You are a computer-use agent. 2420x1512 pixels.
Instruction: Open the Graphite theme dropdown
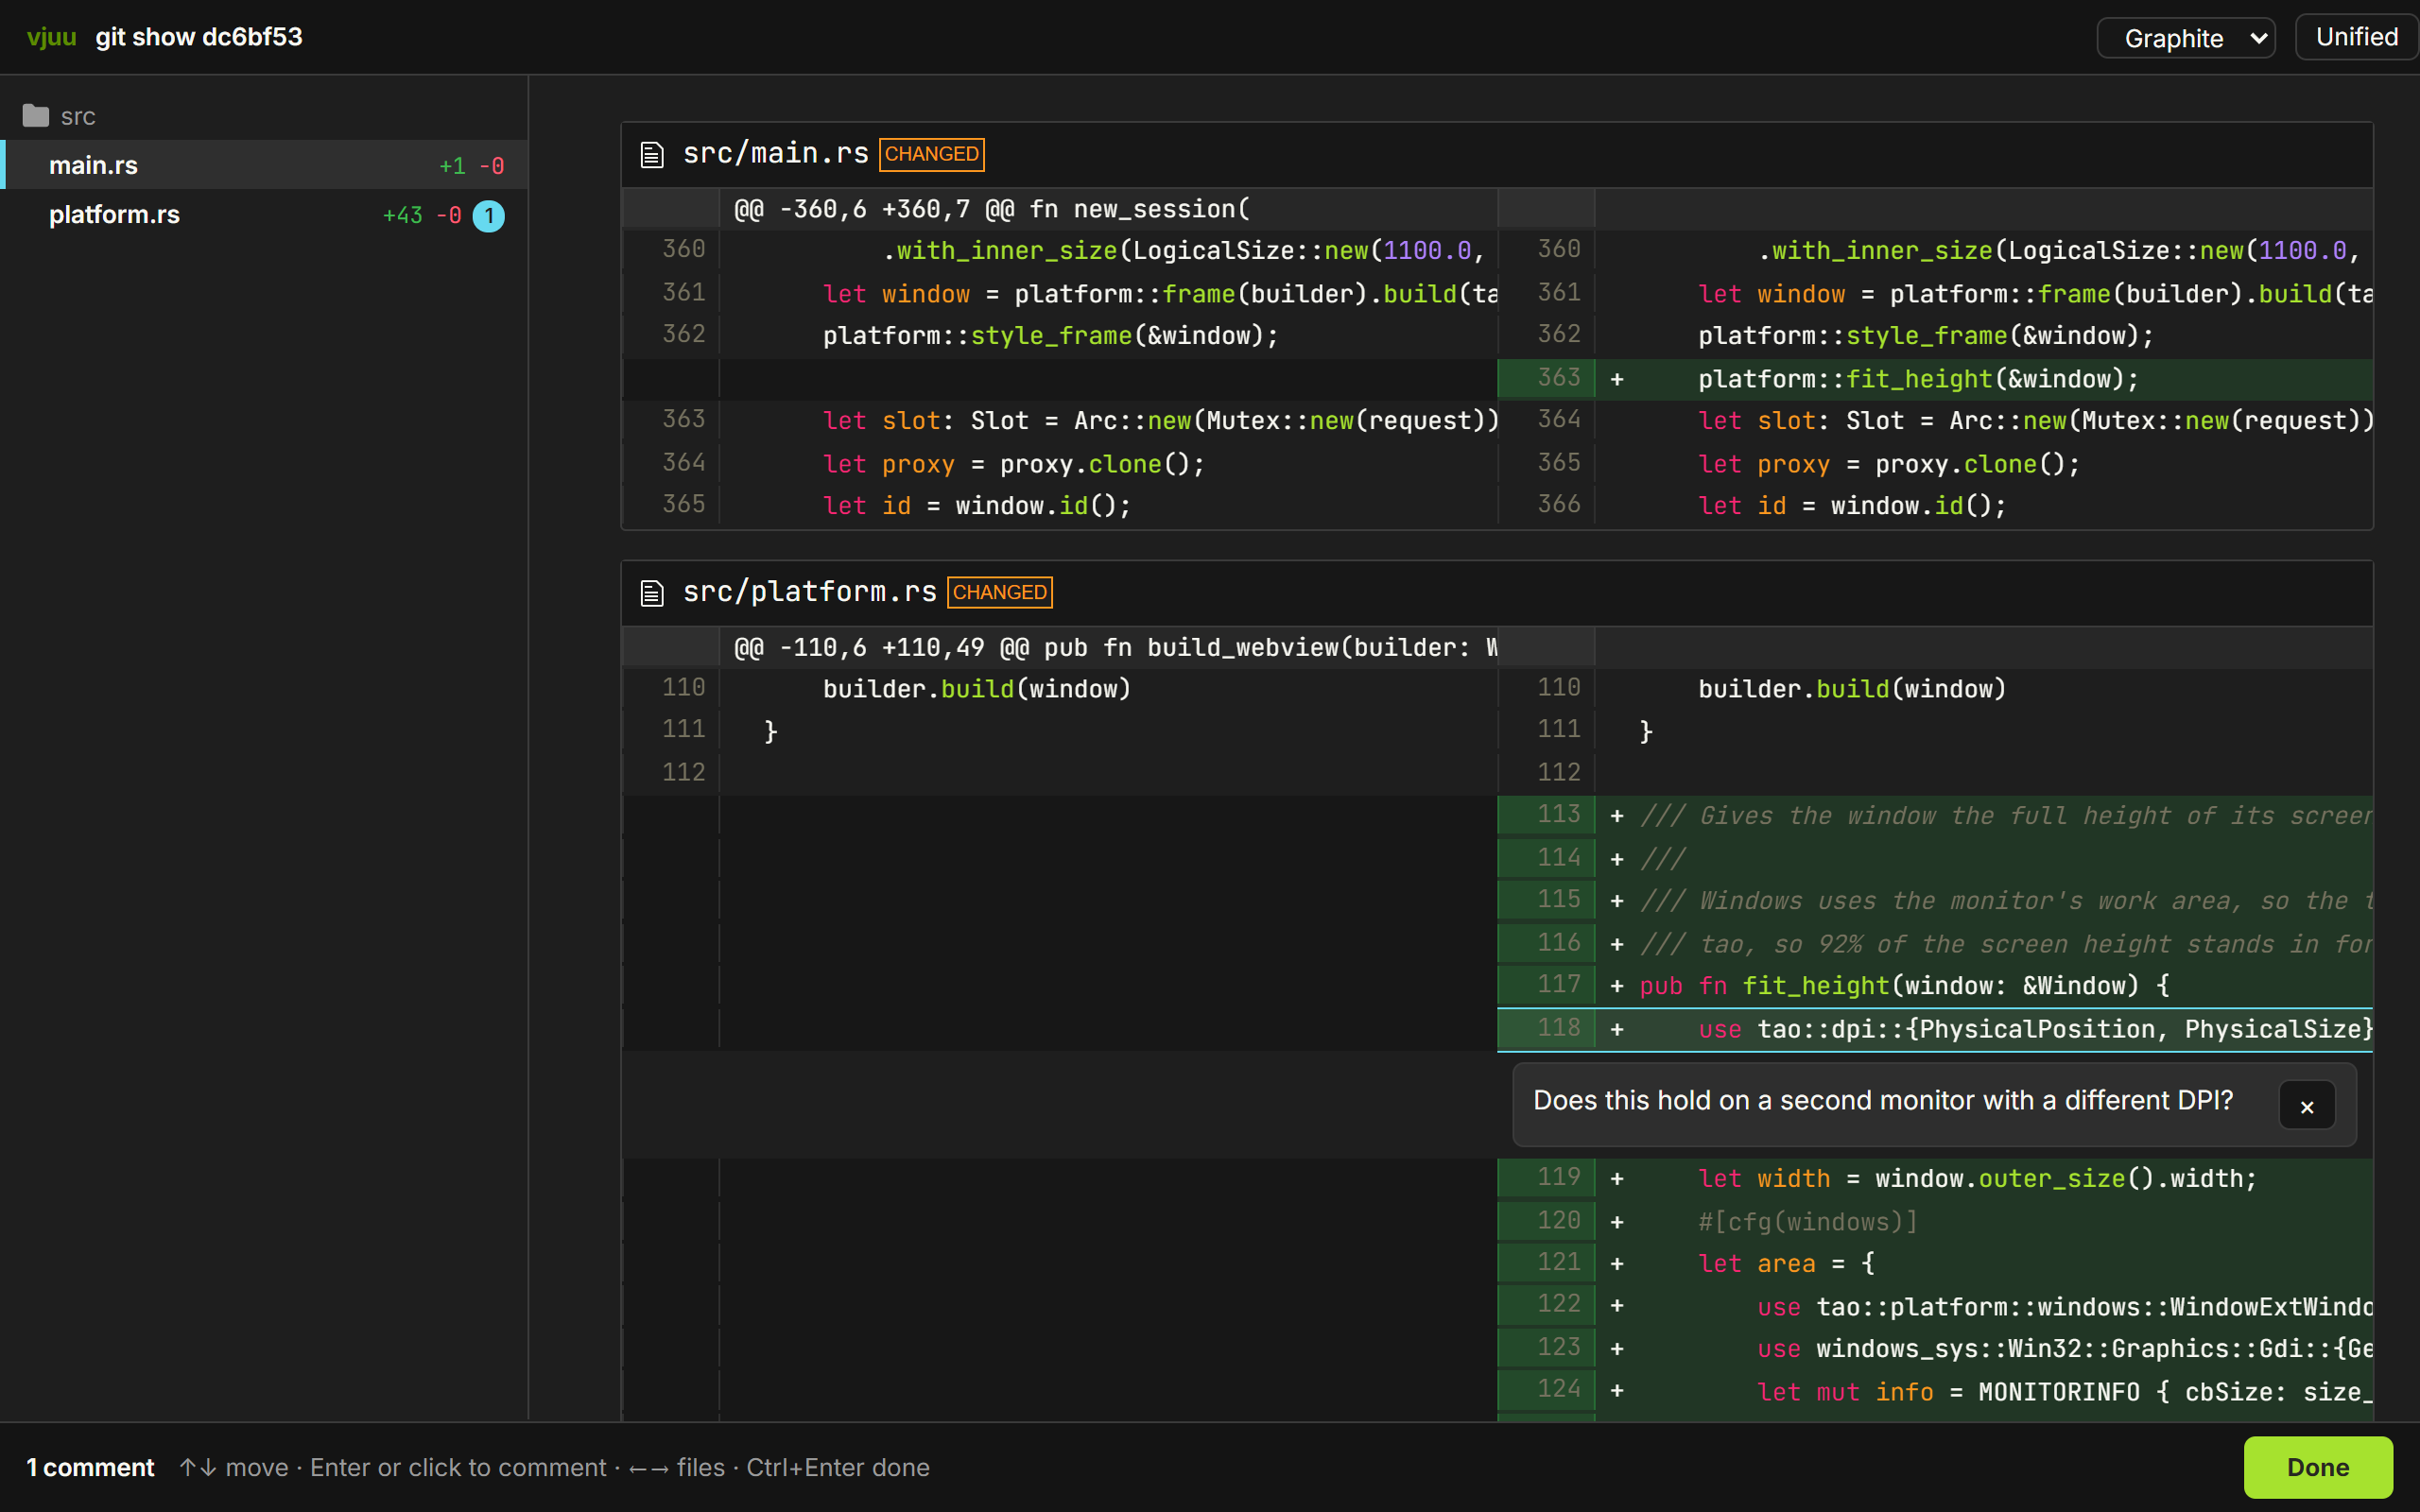pos(2186,38)
